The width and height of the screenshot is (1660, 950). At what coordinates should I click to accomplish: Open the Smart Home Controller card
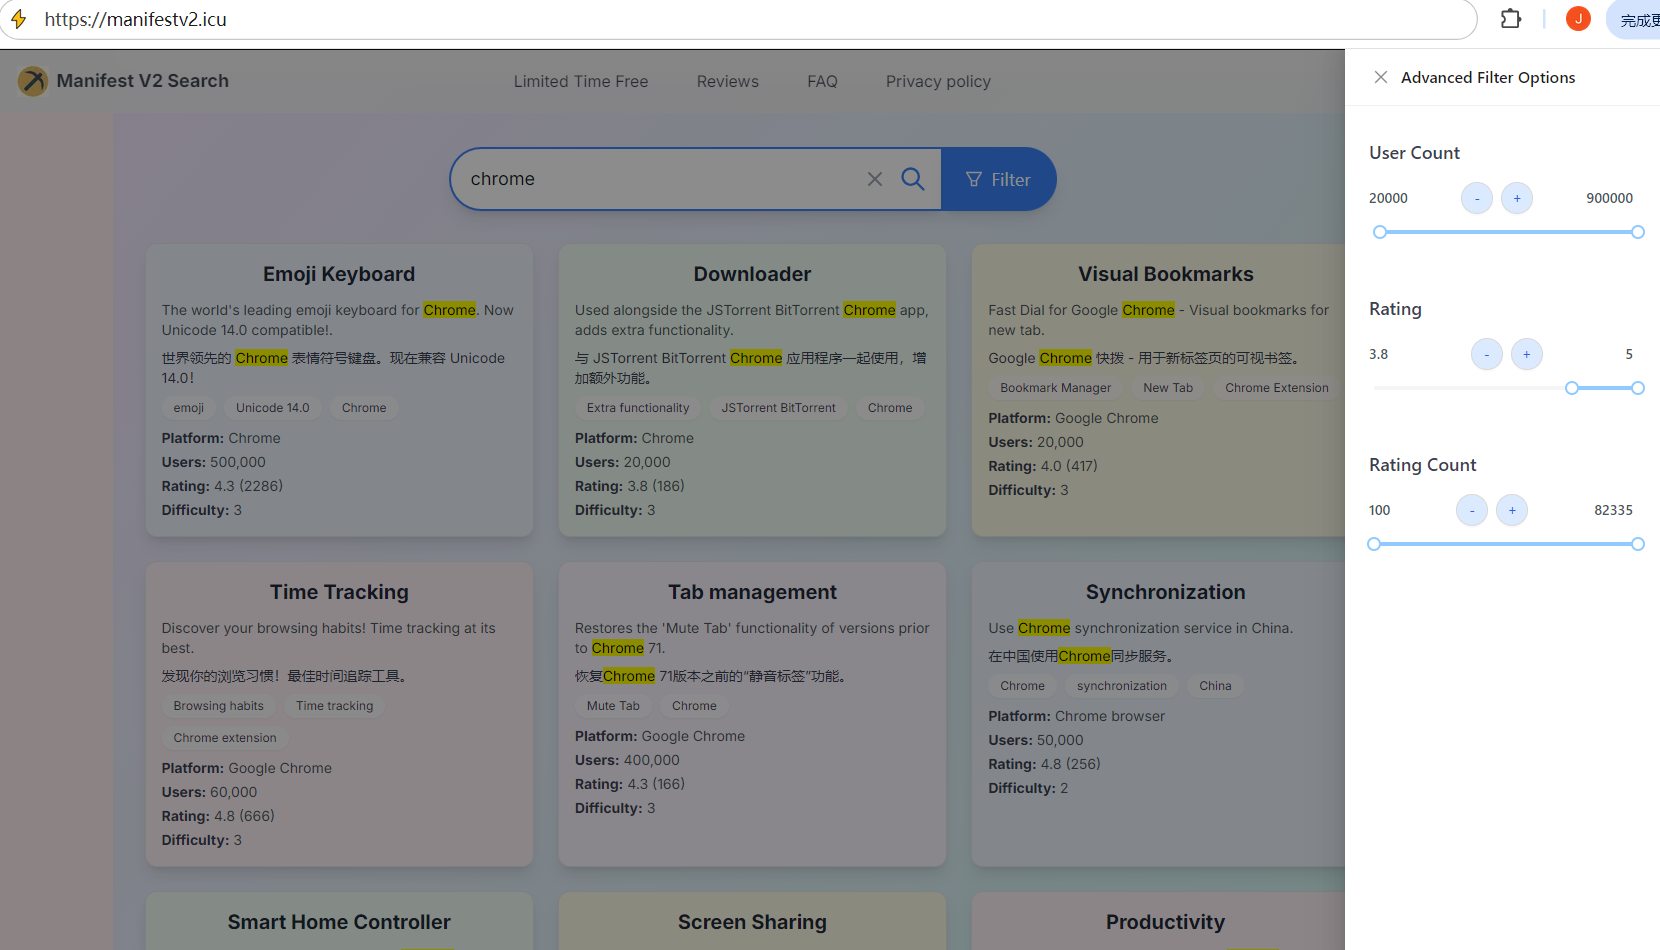point(339,922)
